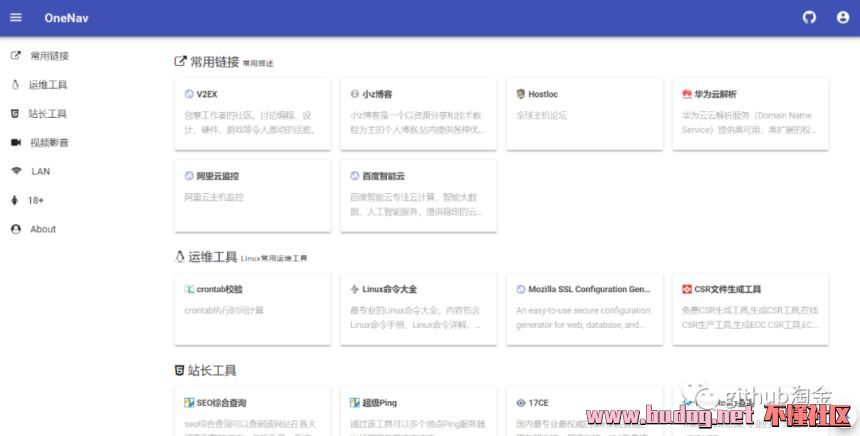860x436 pixels.
Task: Open the CSR文件生成工具 card
Action: pyautogui.click(x=750, y=309)
